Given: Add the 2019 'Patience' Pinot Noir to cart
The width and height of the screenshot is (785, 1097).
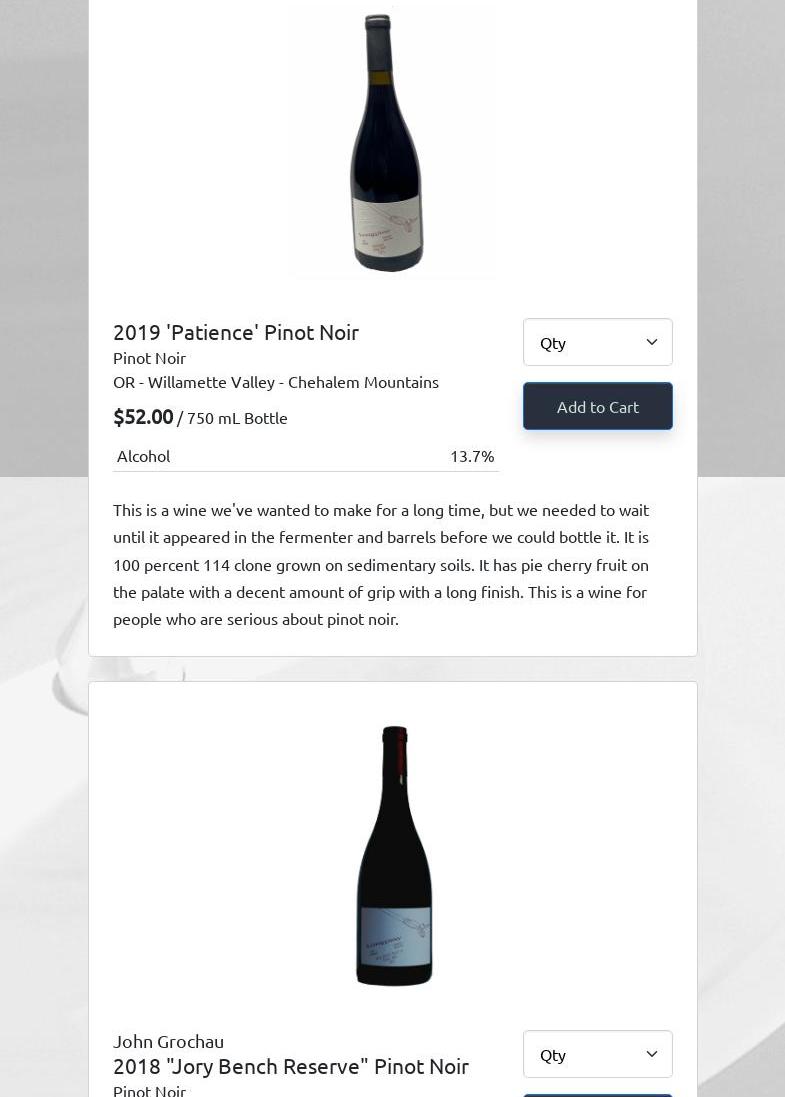Looking at the screenshot, I should (x=597, y=406).
